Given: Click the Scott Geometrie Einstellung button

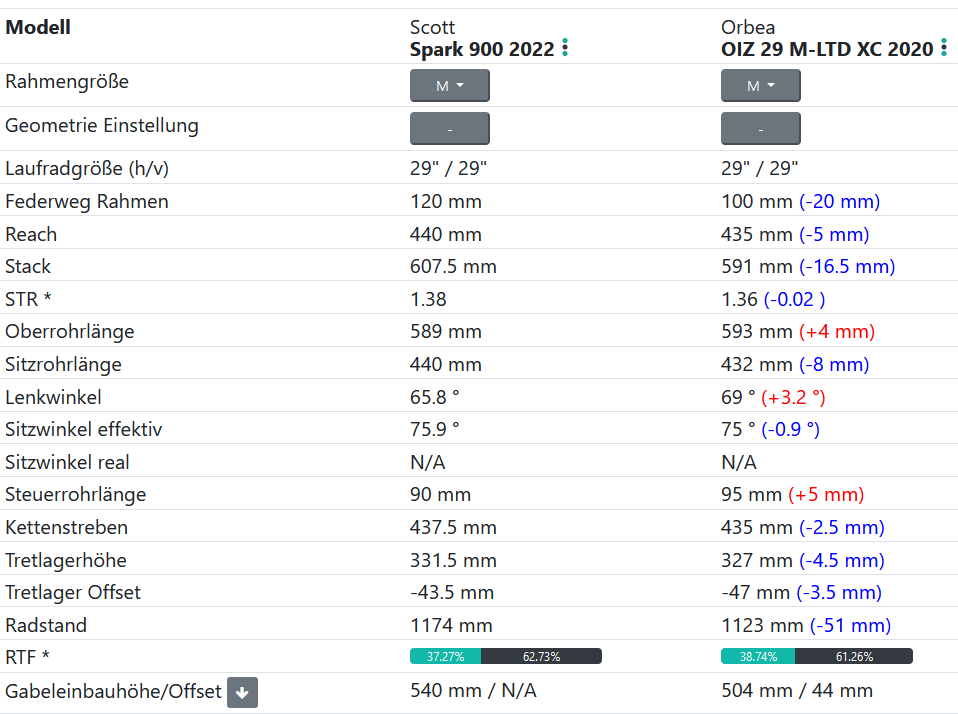Looking at the screenshot, I should [x=449, y=129].
